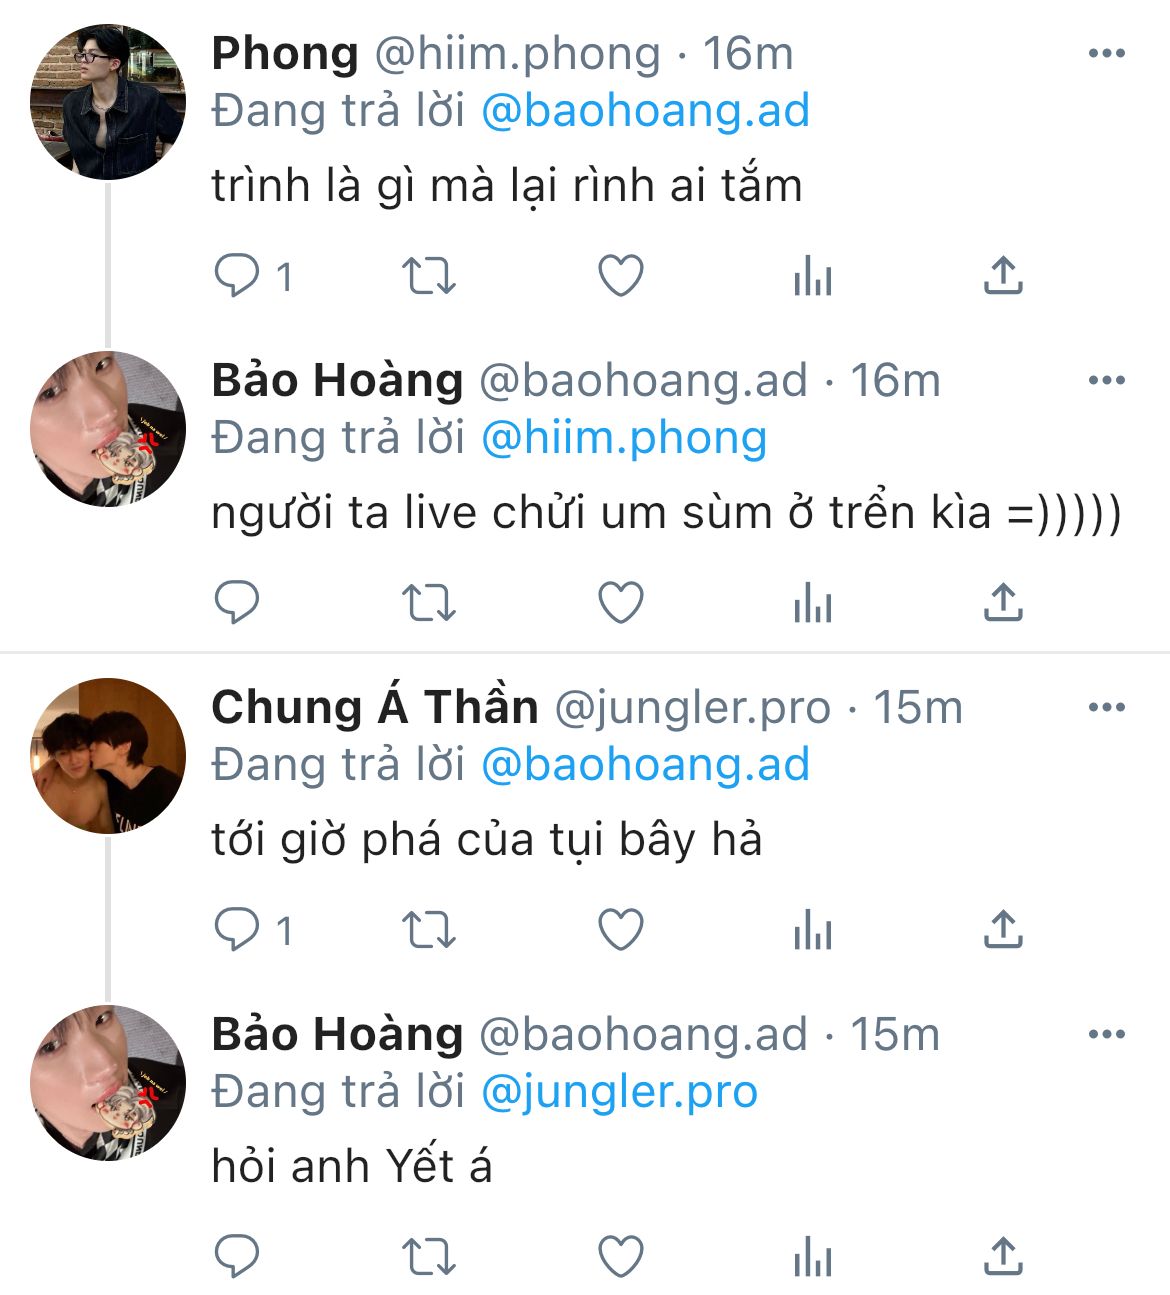View analytics for Phong's tweet

[812, 276]
